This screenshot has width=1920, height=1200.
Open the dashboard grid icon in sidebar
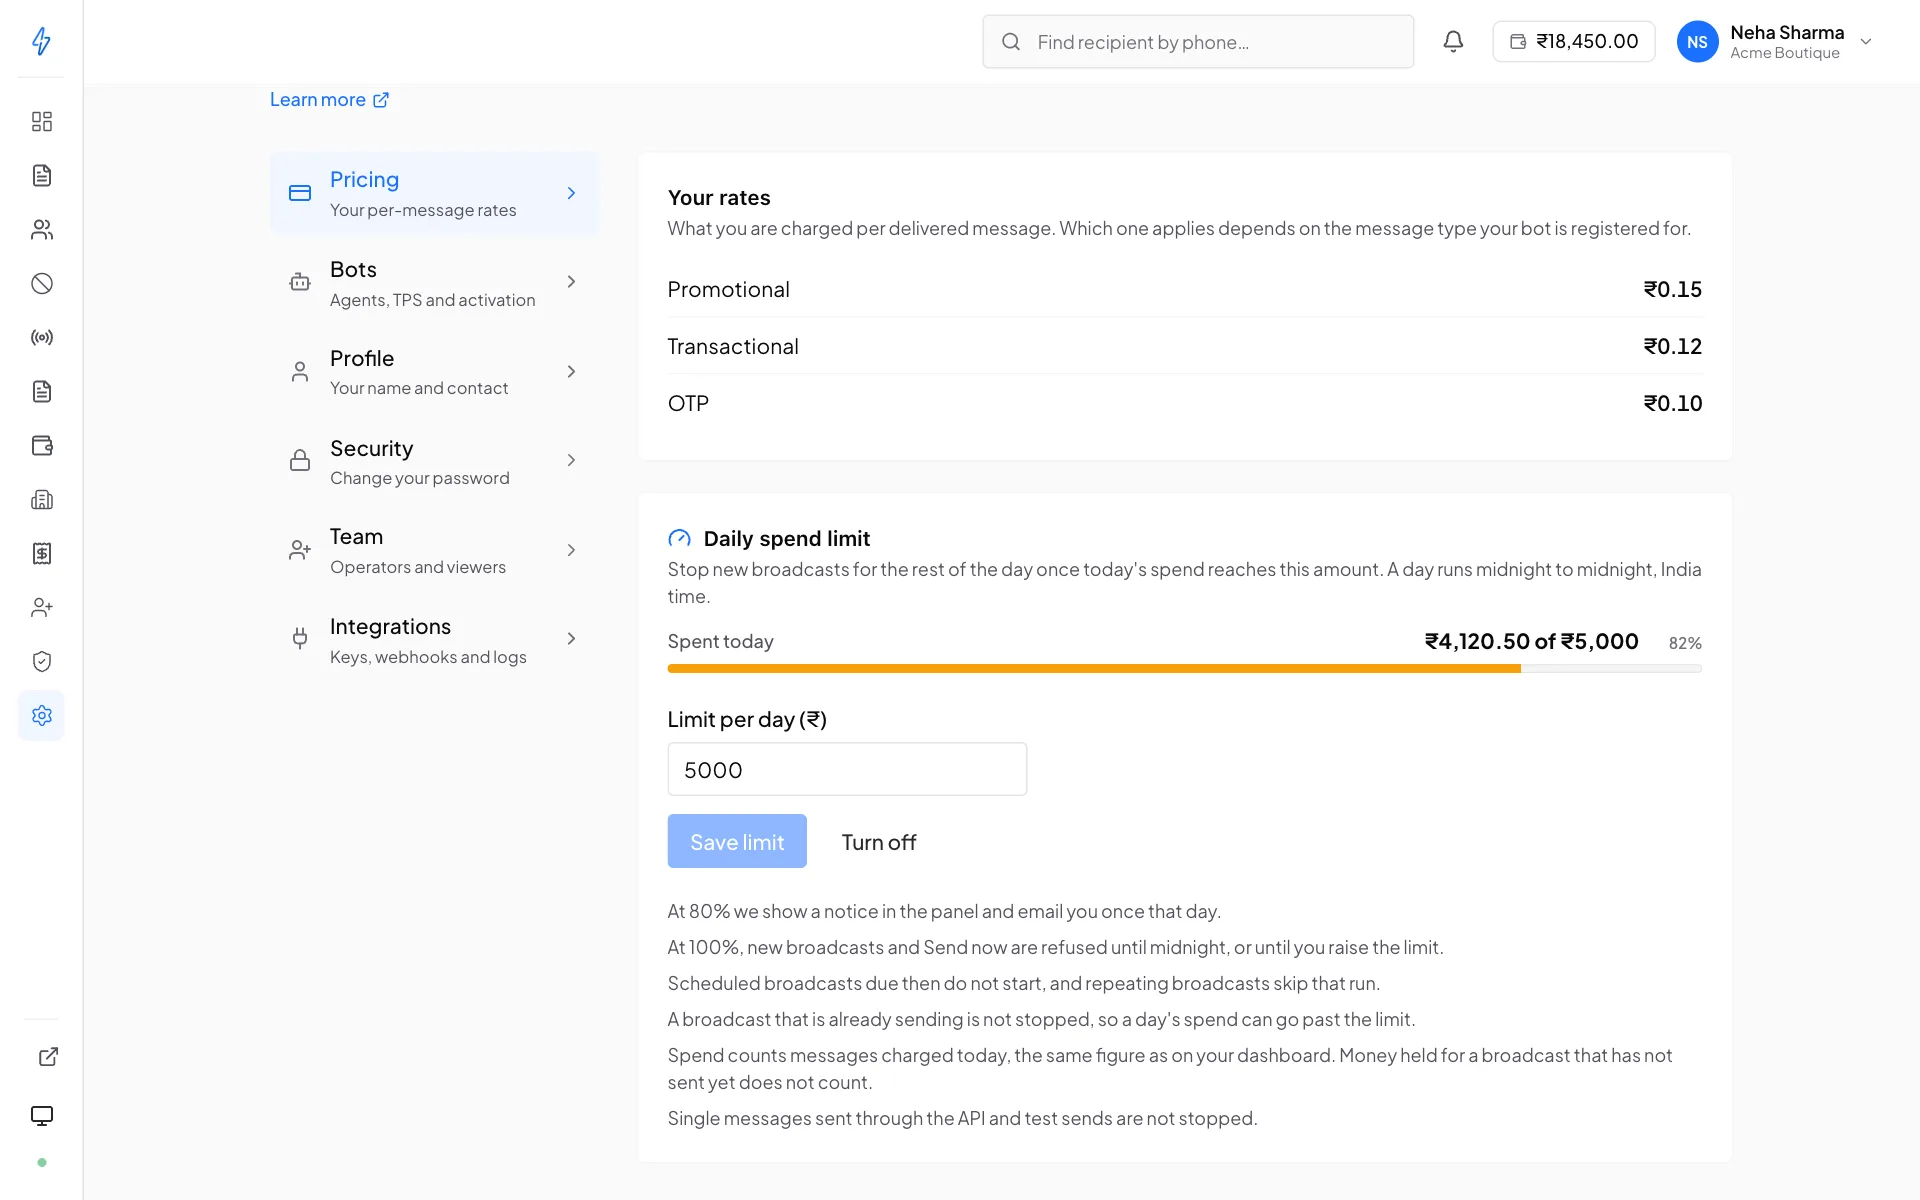click(x=41, y=122)
